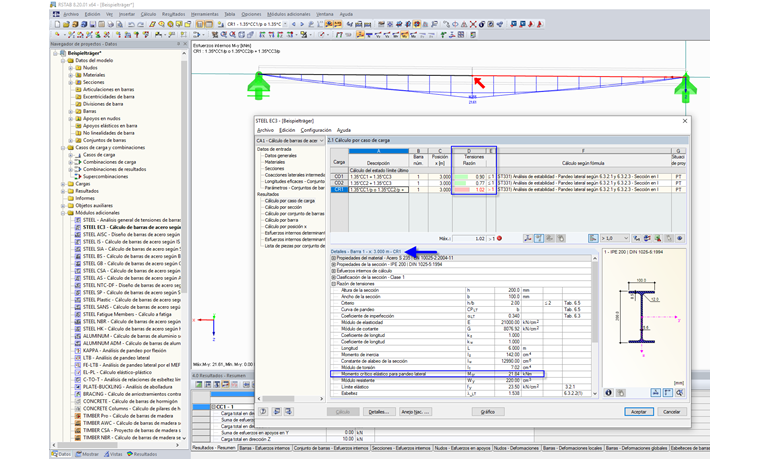Click the help icon at dialog bottom-left

[263, 411]
